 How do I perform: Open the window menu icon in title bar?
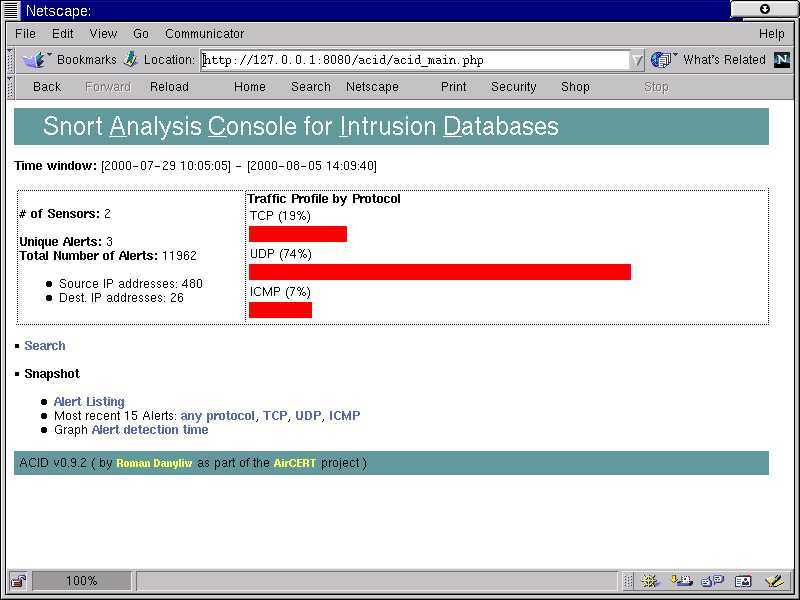(11, 10)
